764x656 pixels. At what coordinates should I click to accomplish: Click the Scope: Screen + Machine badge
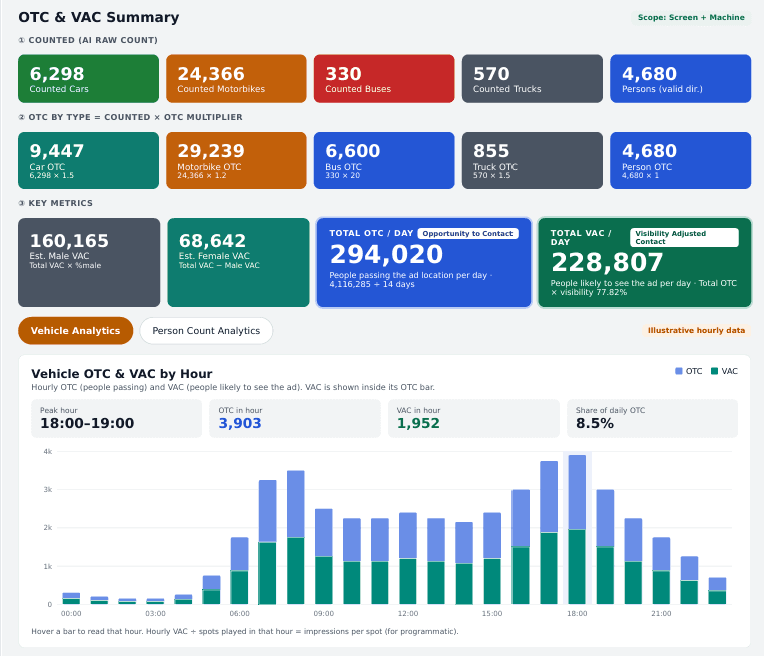691,18
